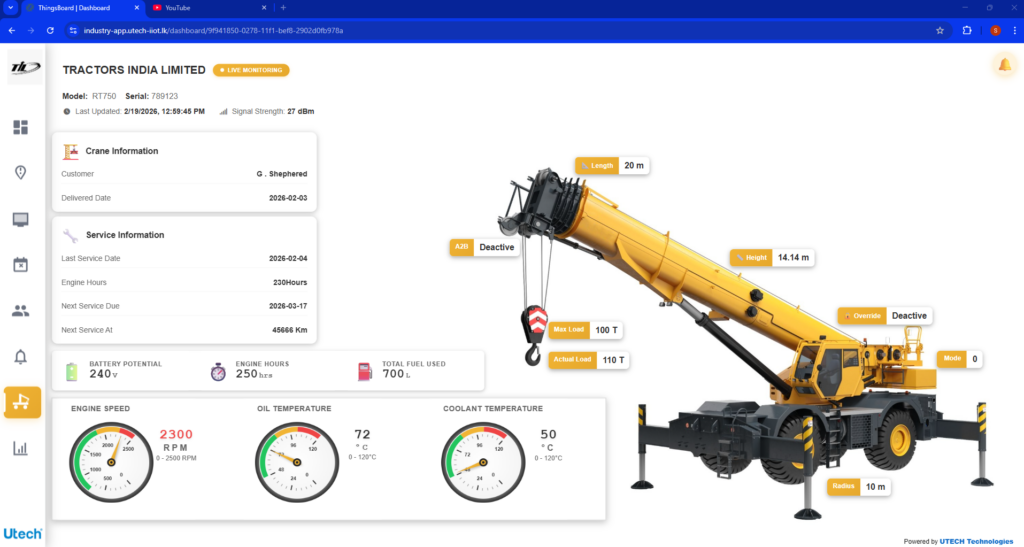Open the browser three-dot menu
Screen dimensions: 1024x547
click(x=1014, y=31)
